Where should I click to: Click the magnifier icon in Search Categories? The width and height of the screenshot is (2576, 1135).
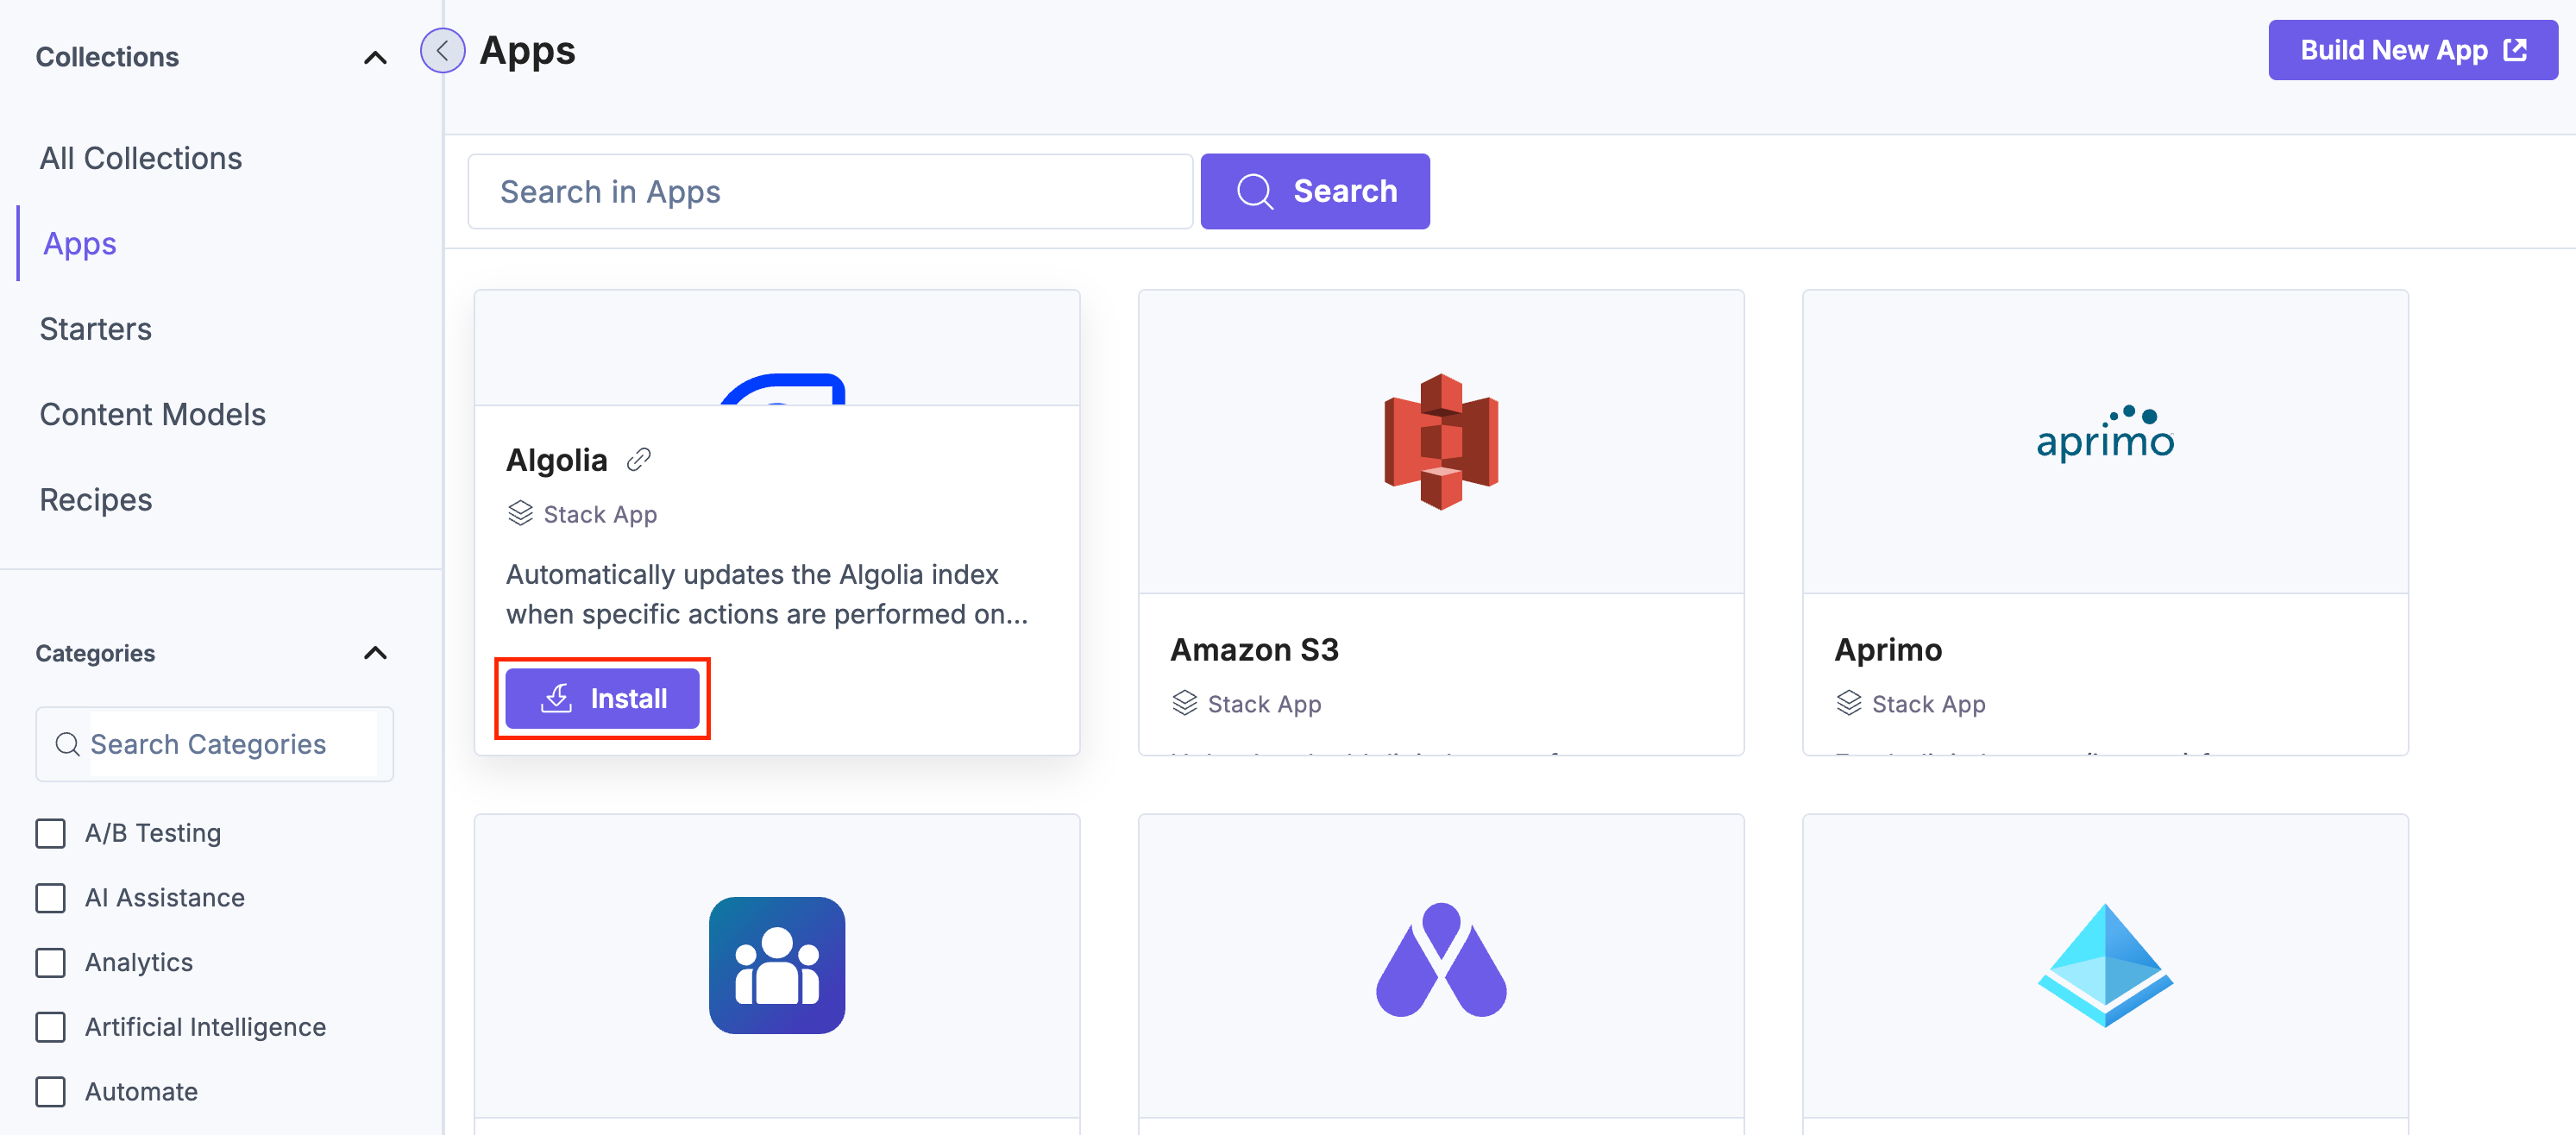[67, 744]
